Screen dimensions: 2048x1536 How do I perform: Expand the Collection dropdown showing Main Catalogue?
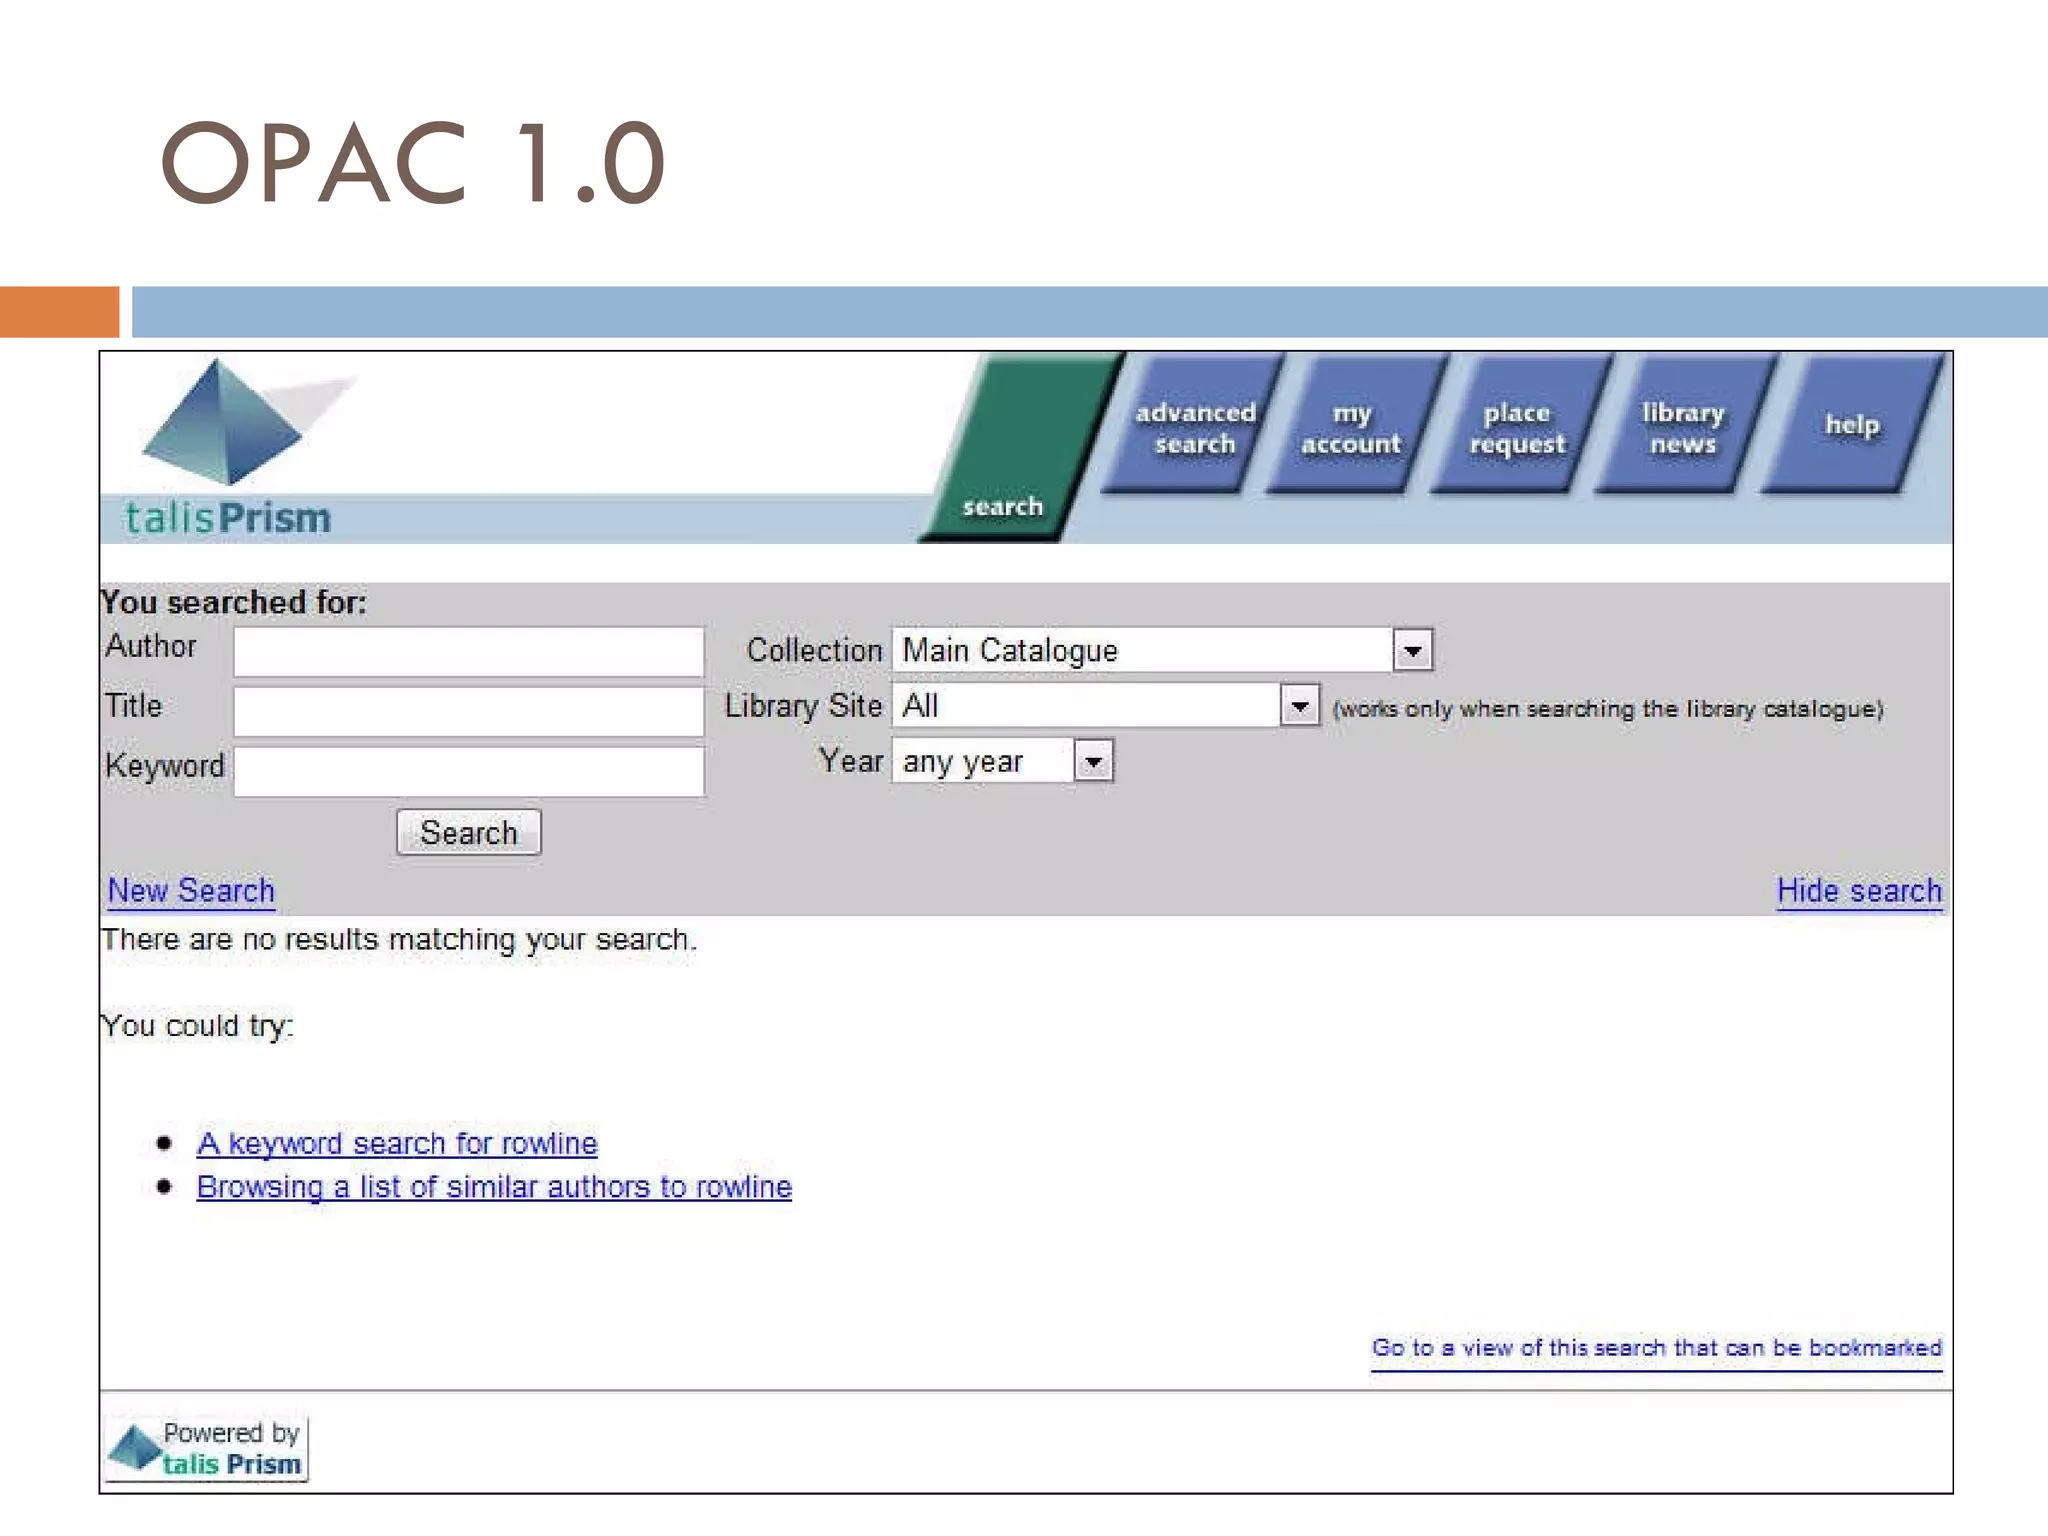(x=1163, y=650)
